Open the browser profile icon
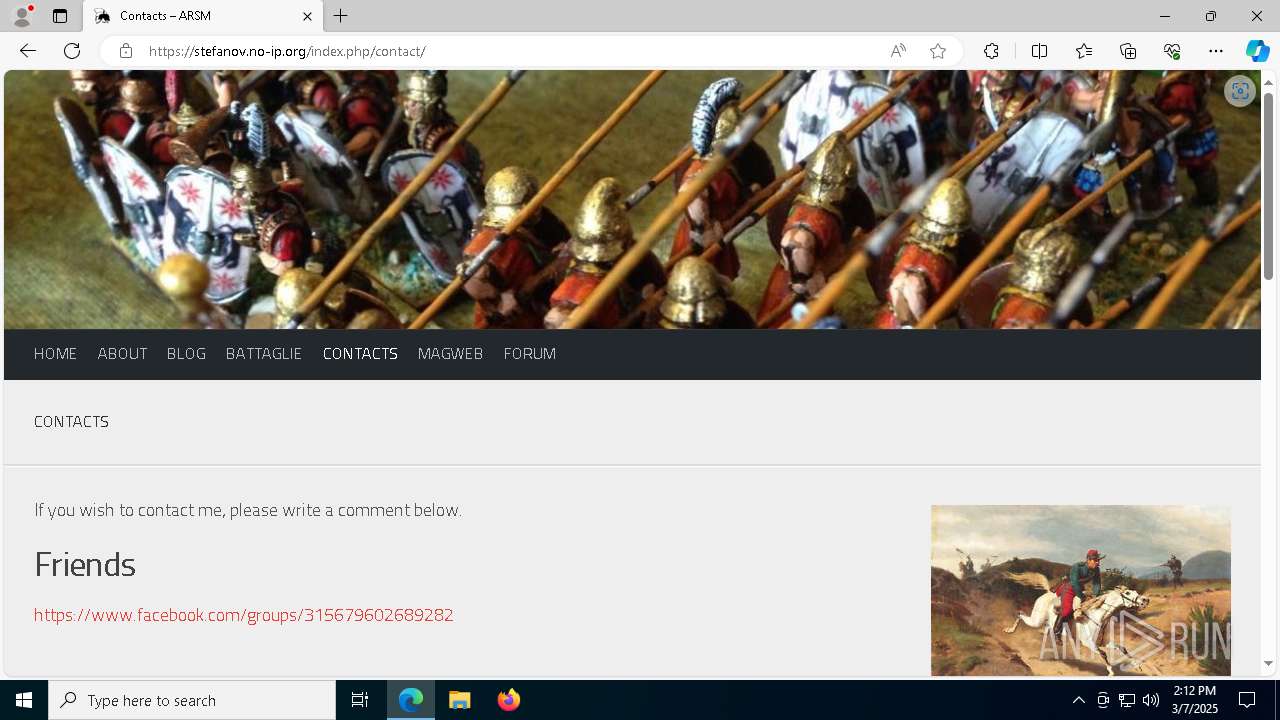This screenshot has width=1280, height=720. (22, 16)
